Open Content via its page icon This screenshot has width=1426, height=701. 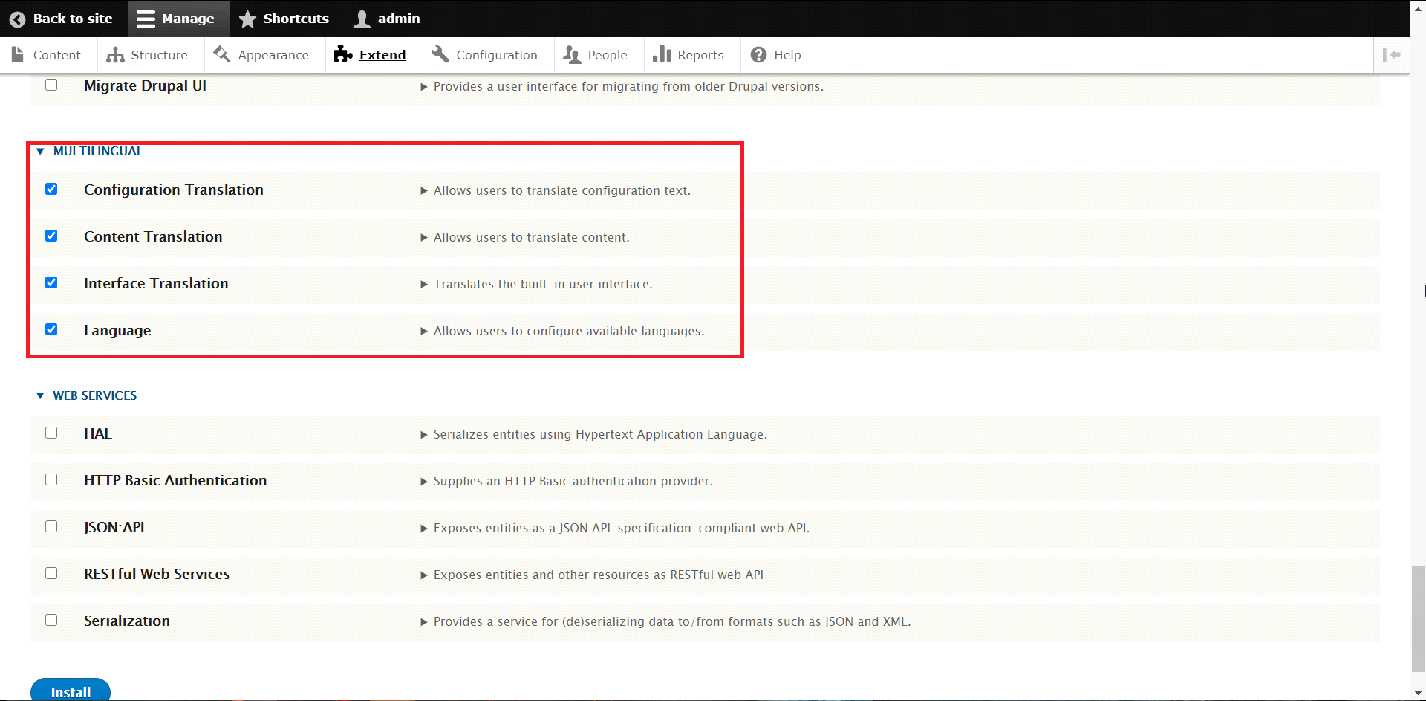[18, 55]
